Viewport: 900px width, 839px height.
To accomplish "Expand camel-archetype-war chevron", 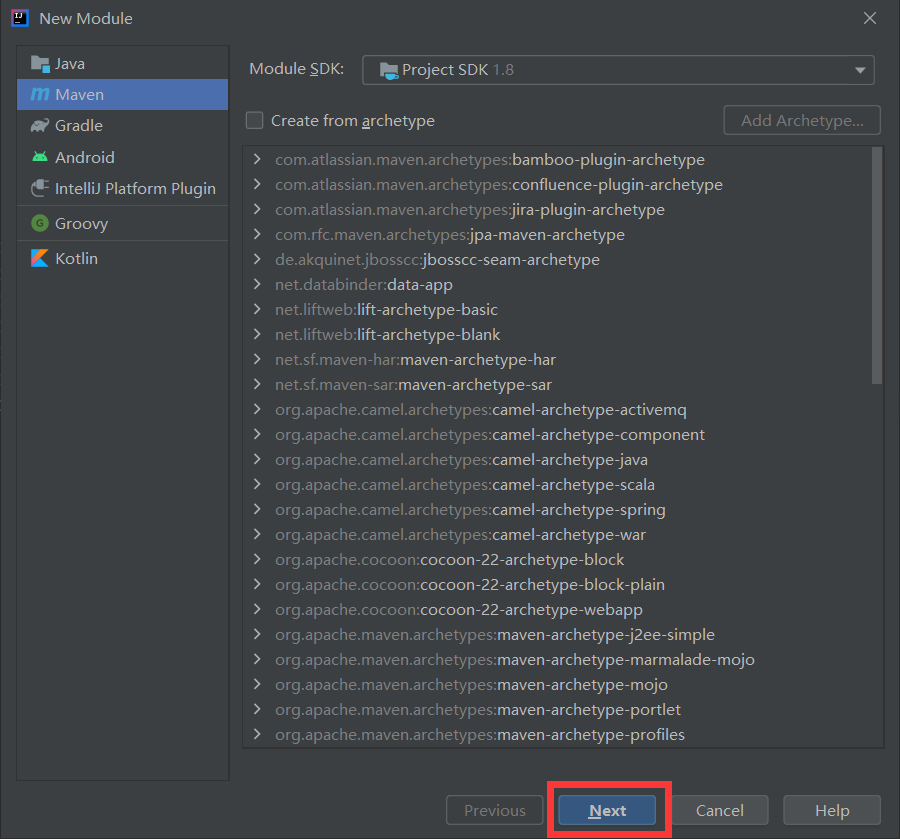I will pos(257,534).
